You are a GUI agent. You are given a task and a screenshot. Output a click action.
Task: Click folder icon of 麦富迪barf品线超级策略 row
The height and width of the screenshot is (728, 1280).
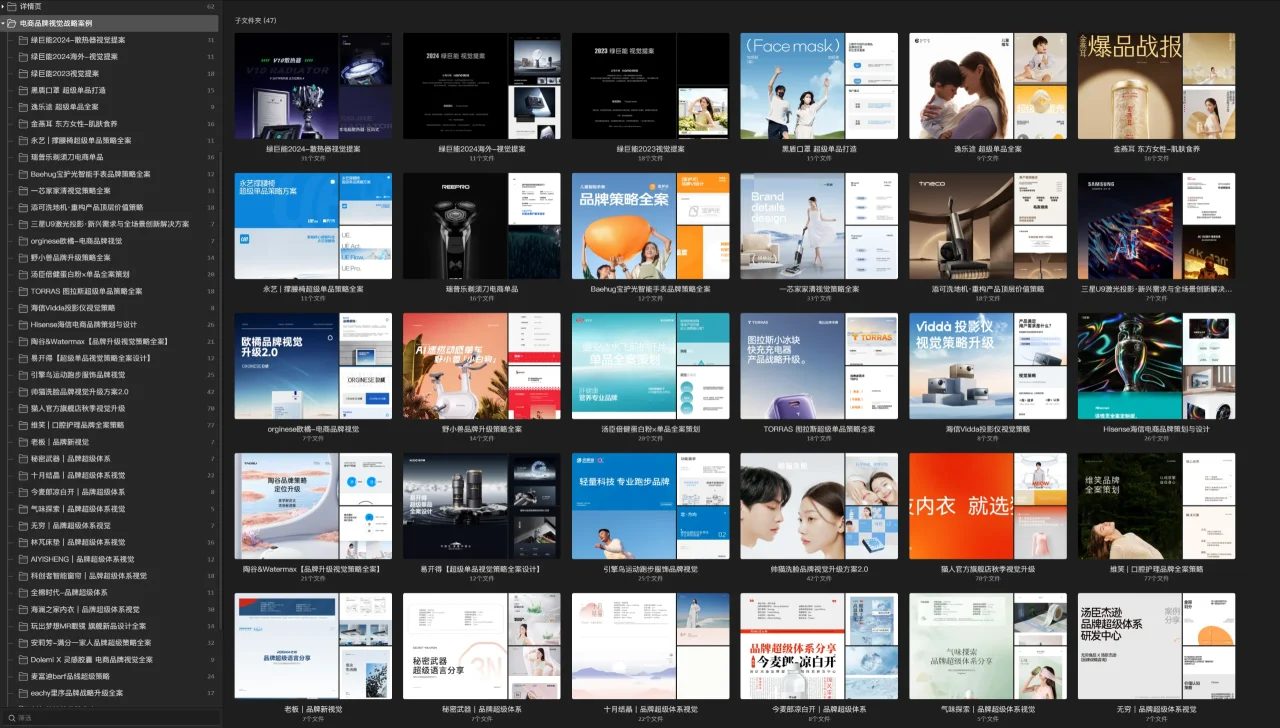pyautogui.click(x=23, y=676)
